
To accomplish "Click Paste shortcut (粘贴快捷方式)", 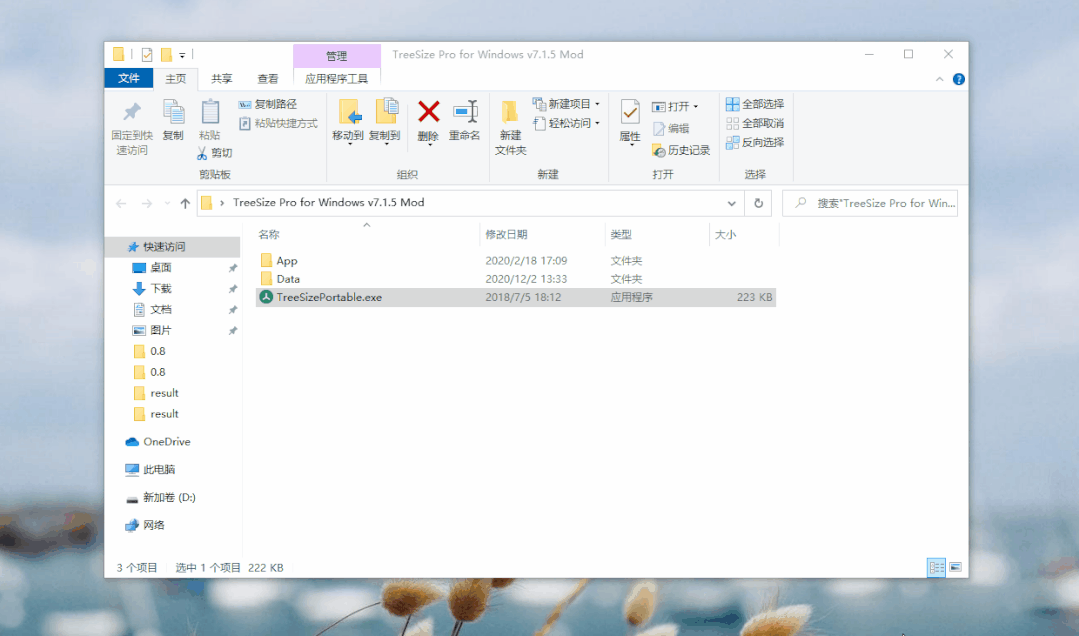I will [x=278, y=123].
